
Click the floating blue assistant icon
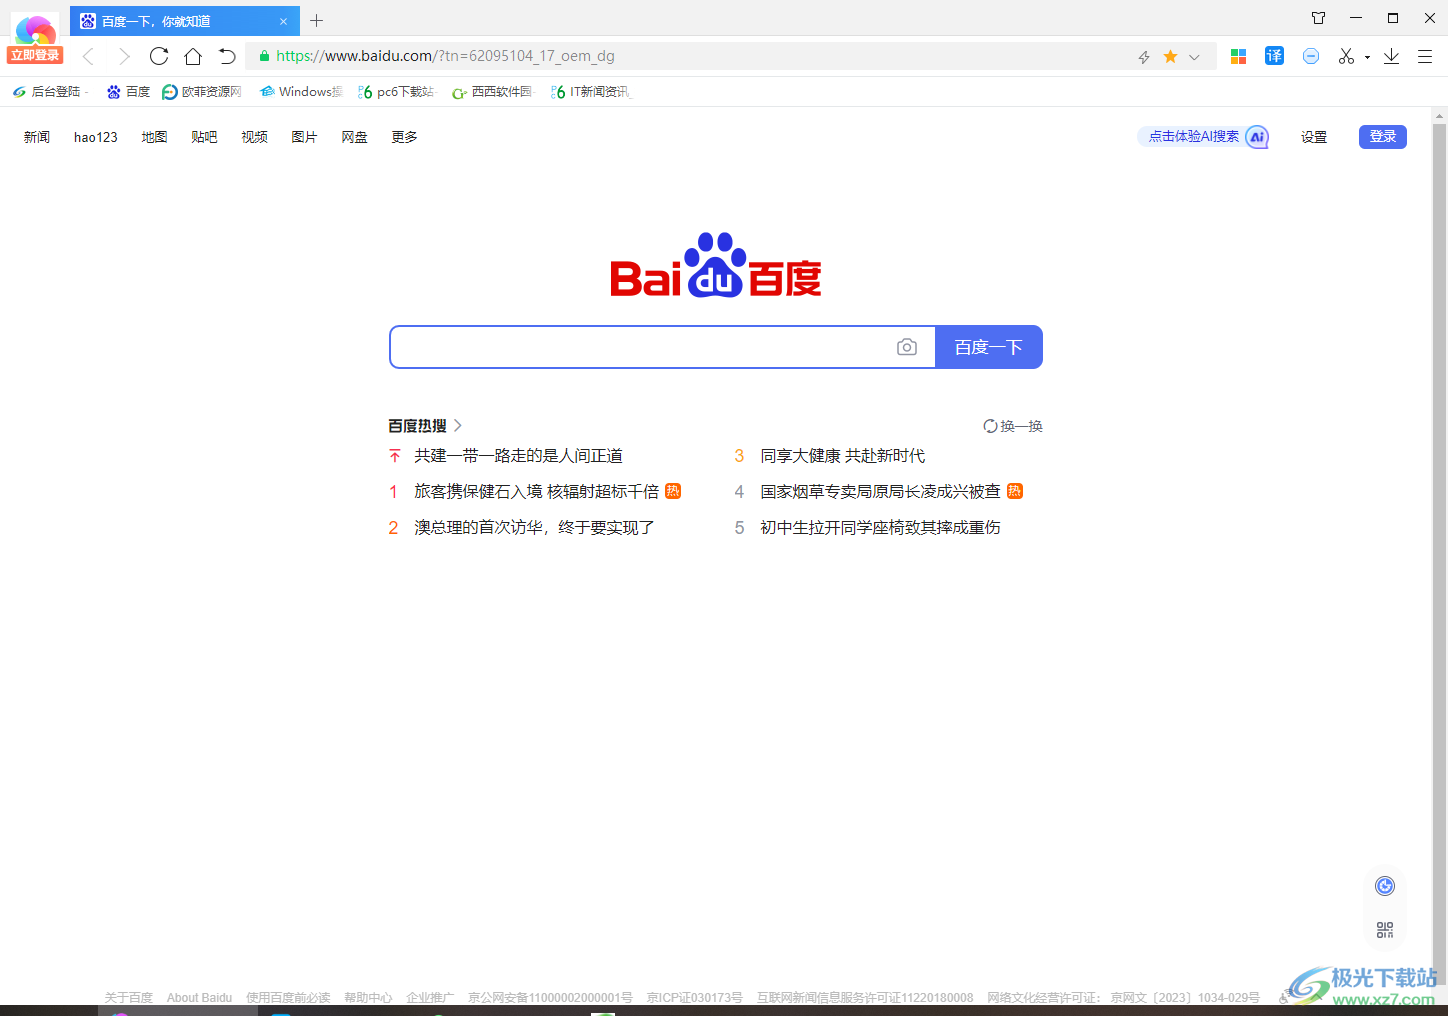click(1385, 886)
